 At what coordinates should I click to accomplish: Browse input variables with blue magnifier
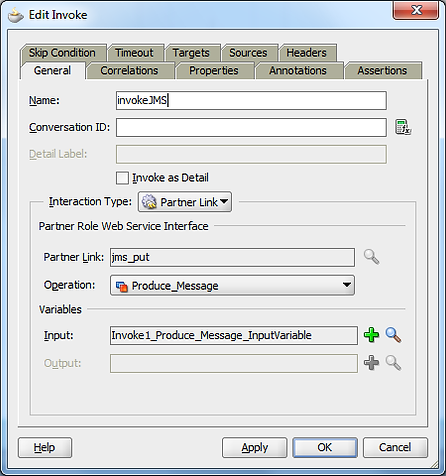393,335
